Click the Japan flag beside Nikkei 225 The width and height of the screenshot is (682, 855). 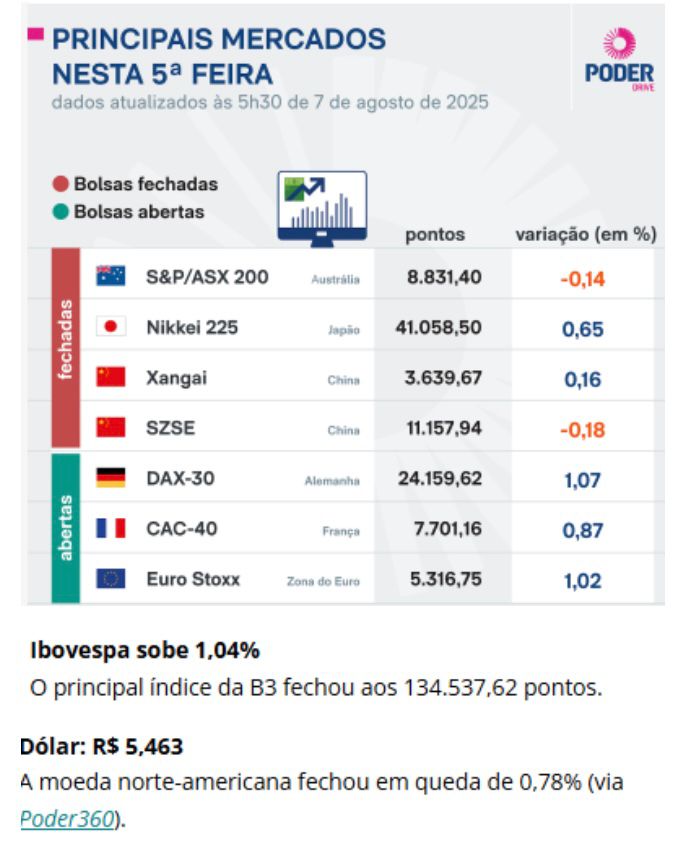111,327
